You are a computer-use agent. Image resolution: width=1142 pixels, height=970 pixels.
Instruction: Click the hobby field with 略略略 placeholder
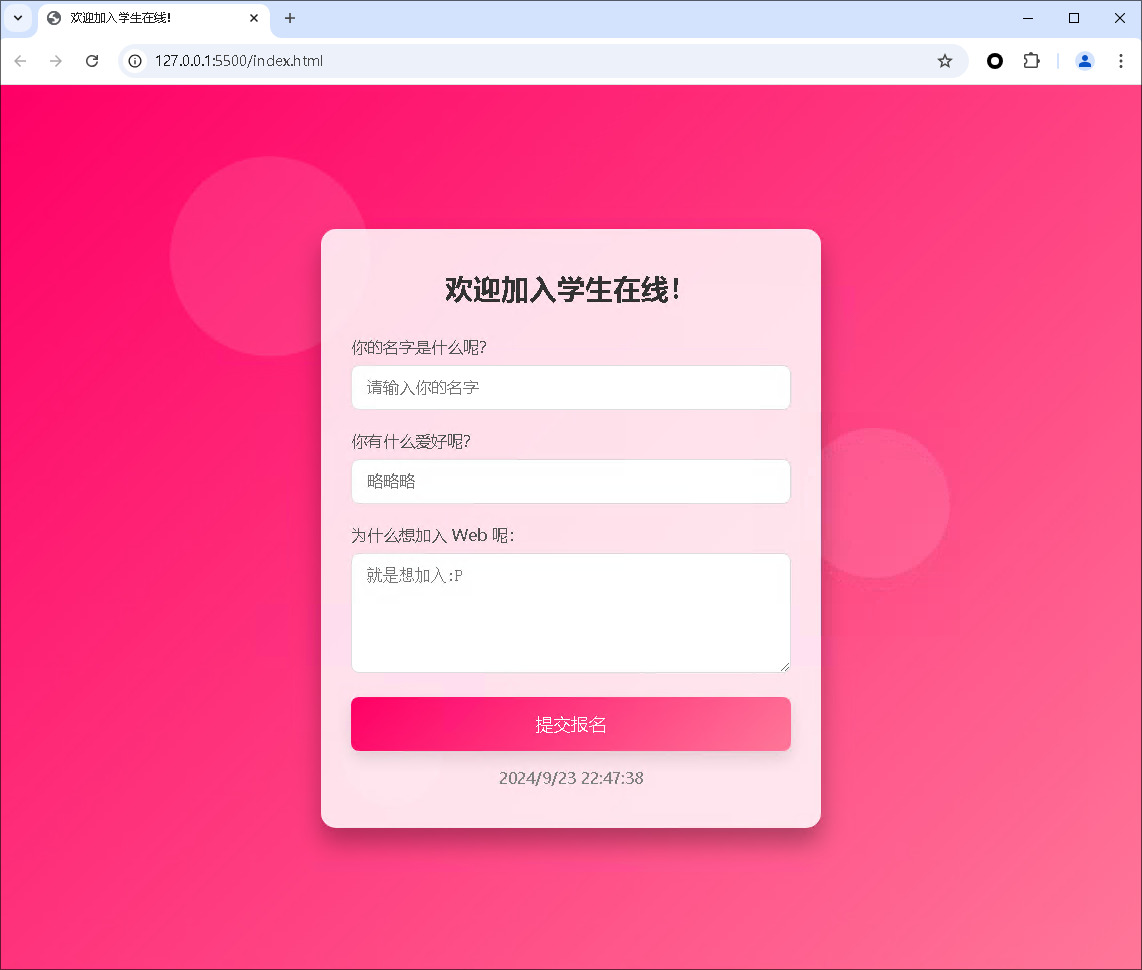pyautogui.click(x=570, y=481)
